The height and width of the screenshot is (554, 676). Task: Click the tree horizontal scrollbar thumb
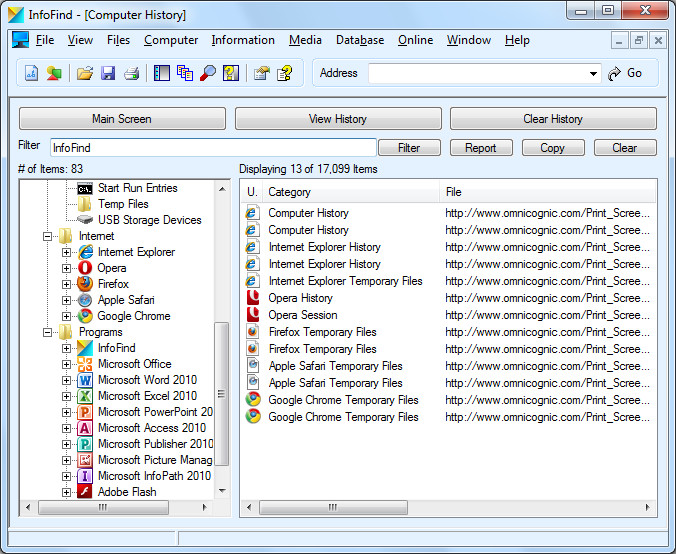click(x=103, y=507)
